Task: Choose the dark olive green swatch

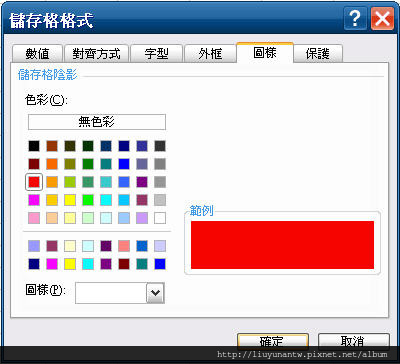Action: click(x=70, y=146)
